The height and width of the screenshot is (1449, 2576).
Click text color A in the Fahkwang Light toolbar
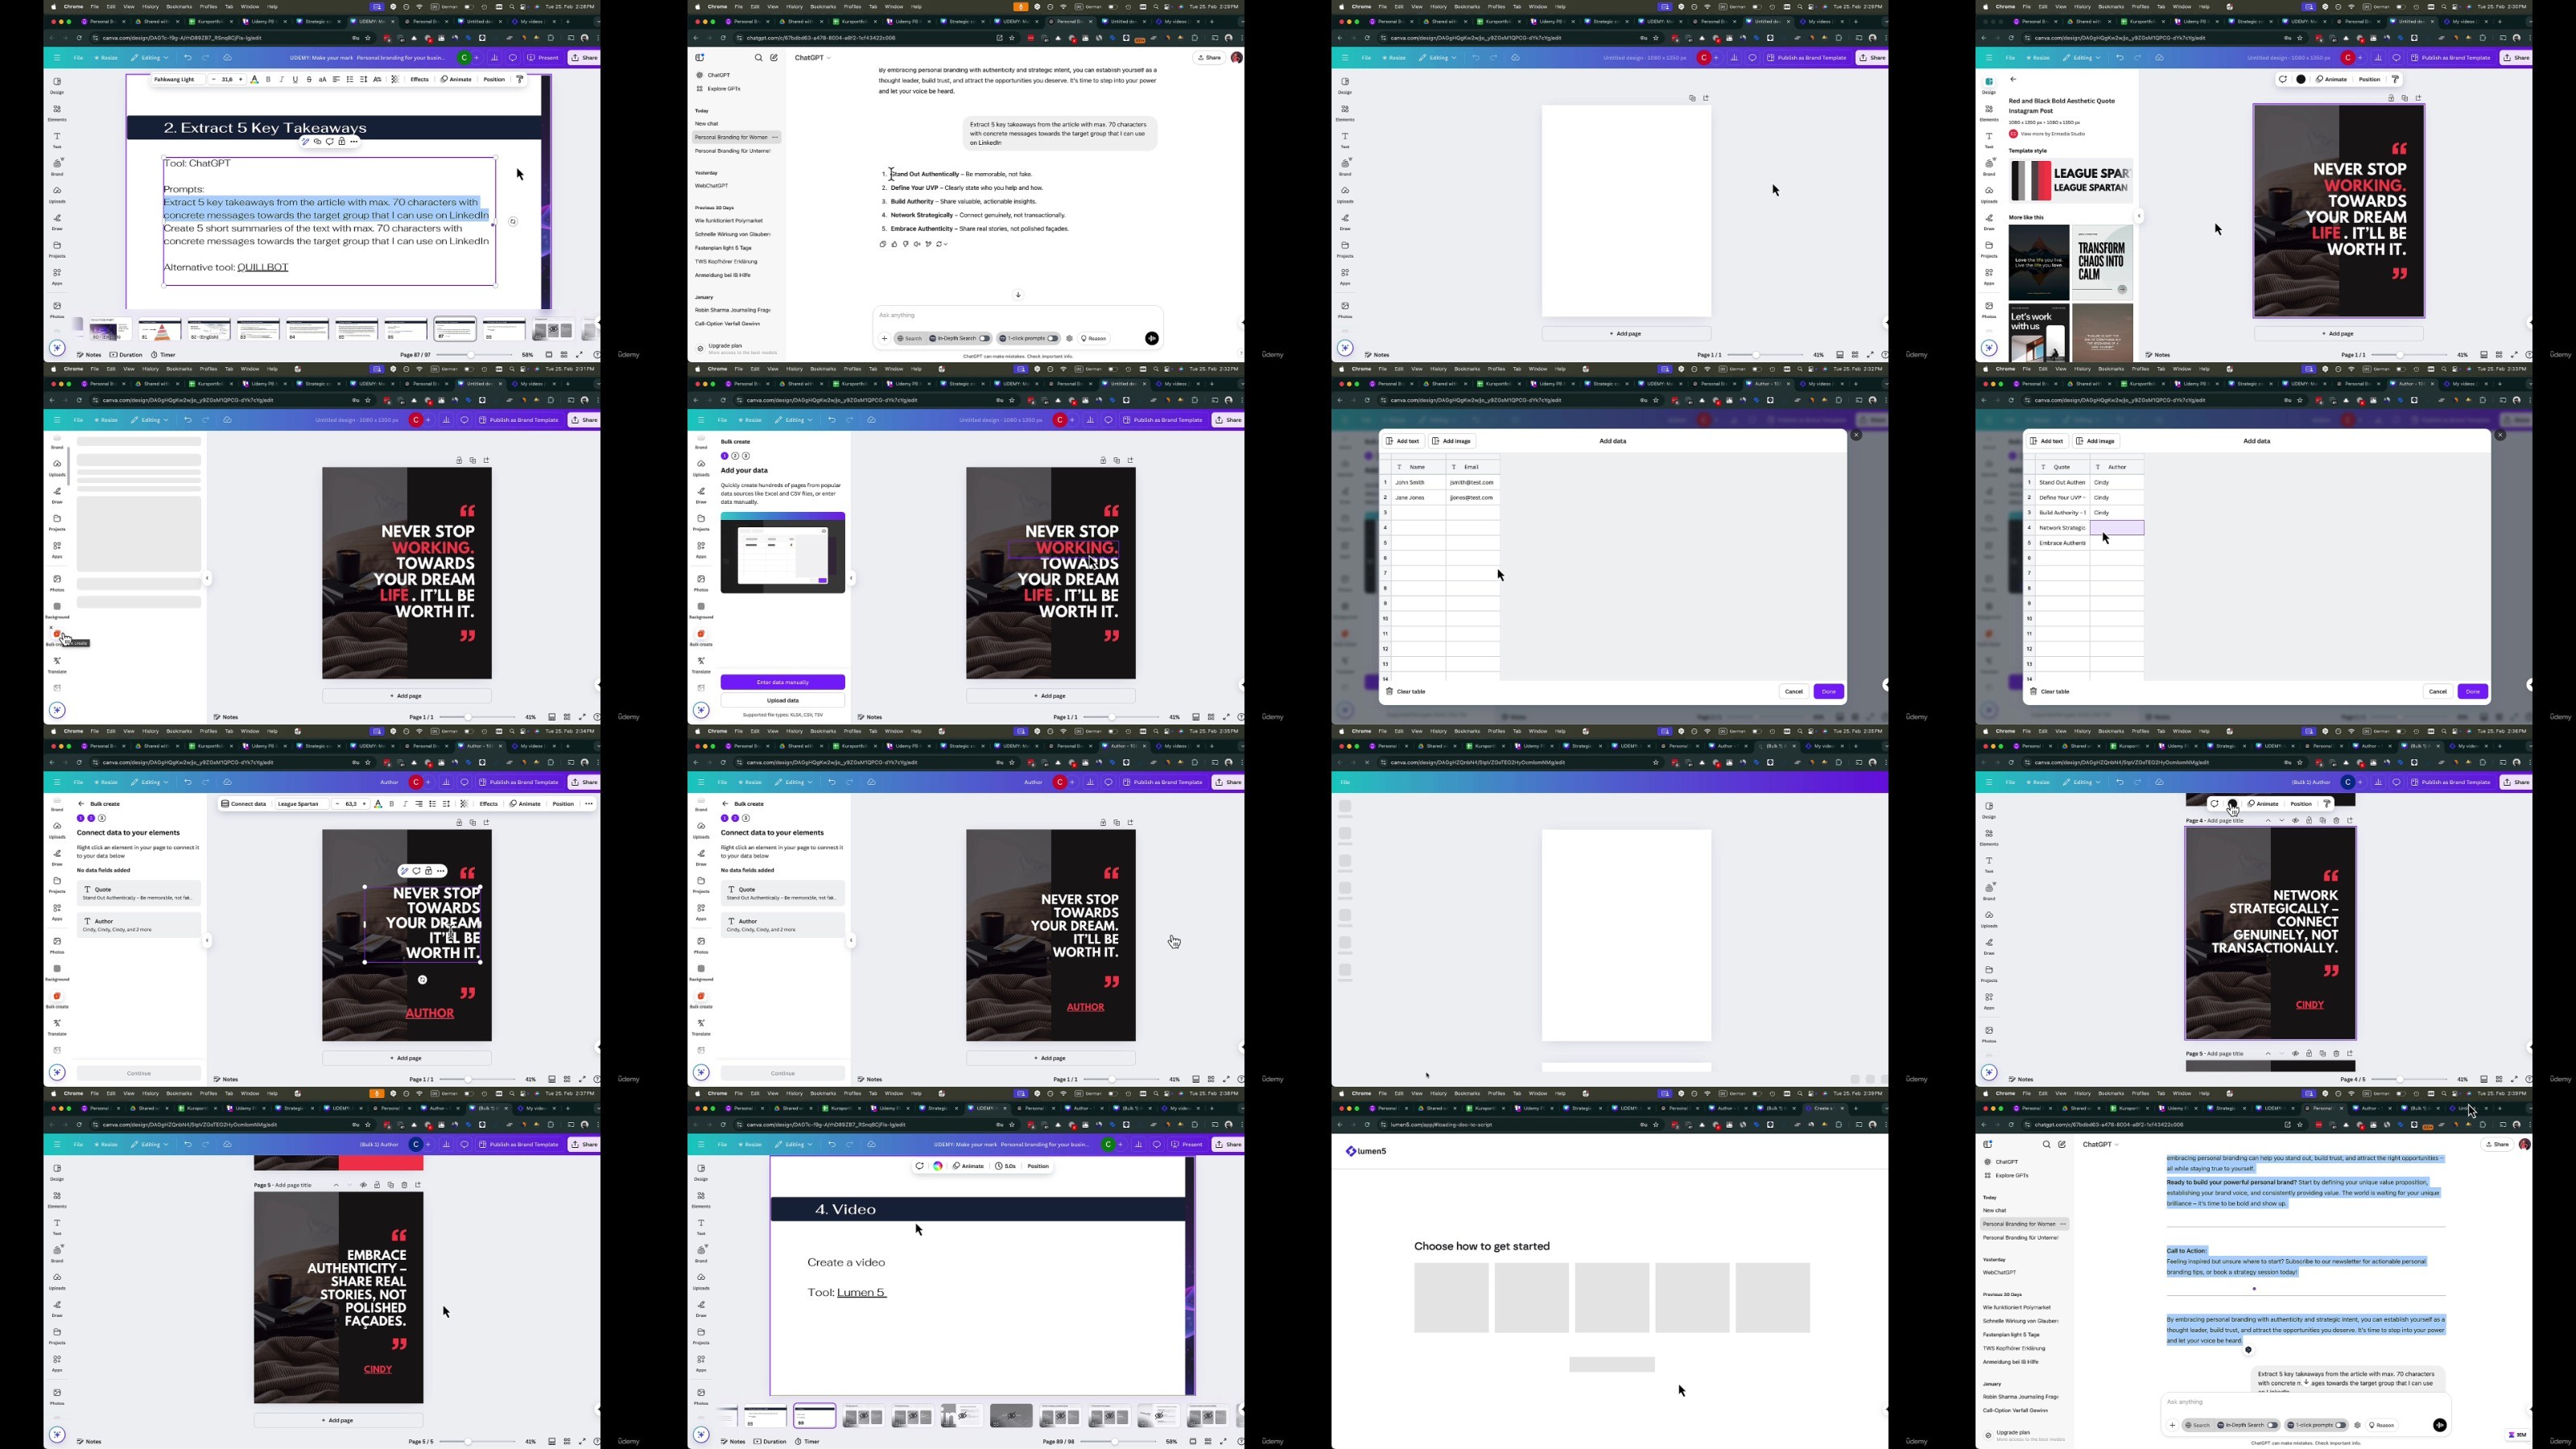point(254,79)
